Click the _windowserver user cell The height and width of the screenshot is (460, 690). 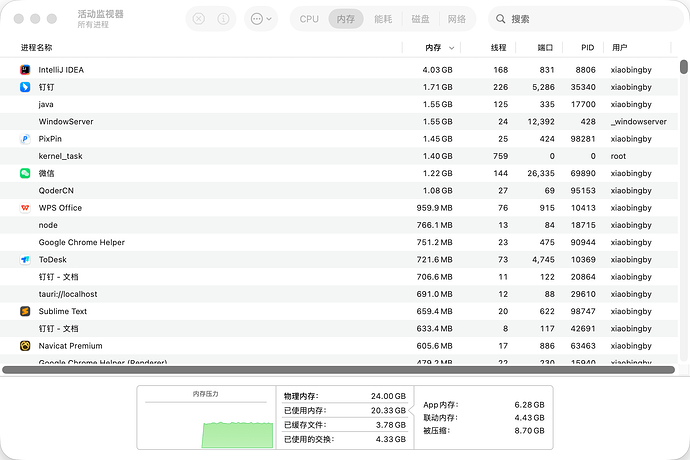[x=639, y=121]
